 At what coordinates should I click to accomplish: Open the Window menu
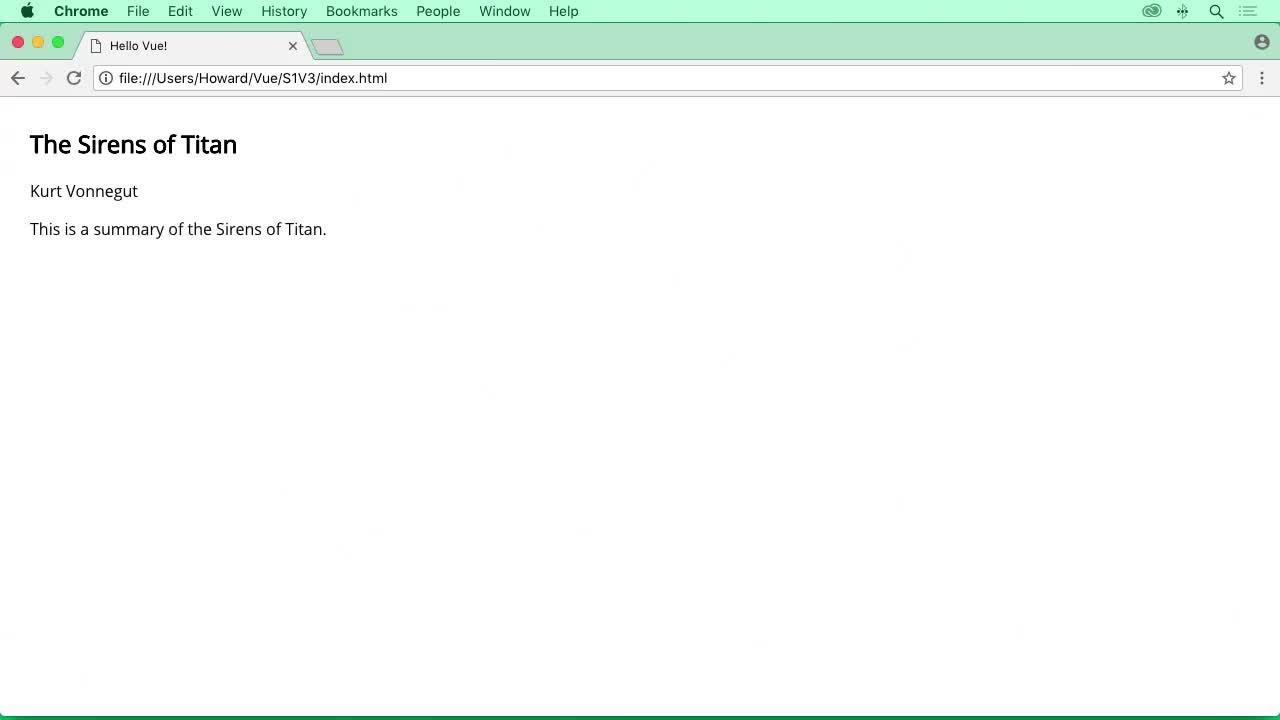pyautogui.click(x=504, y=11)
